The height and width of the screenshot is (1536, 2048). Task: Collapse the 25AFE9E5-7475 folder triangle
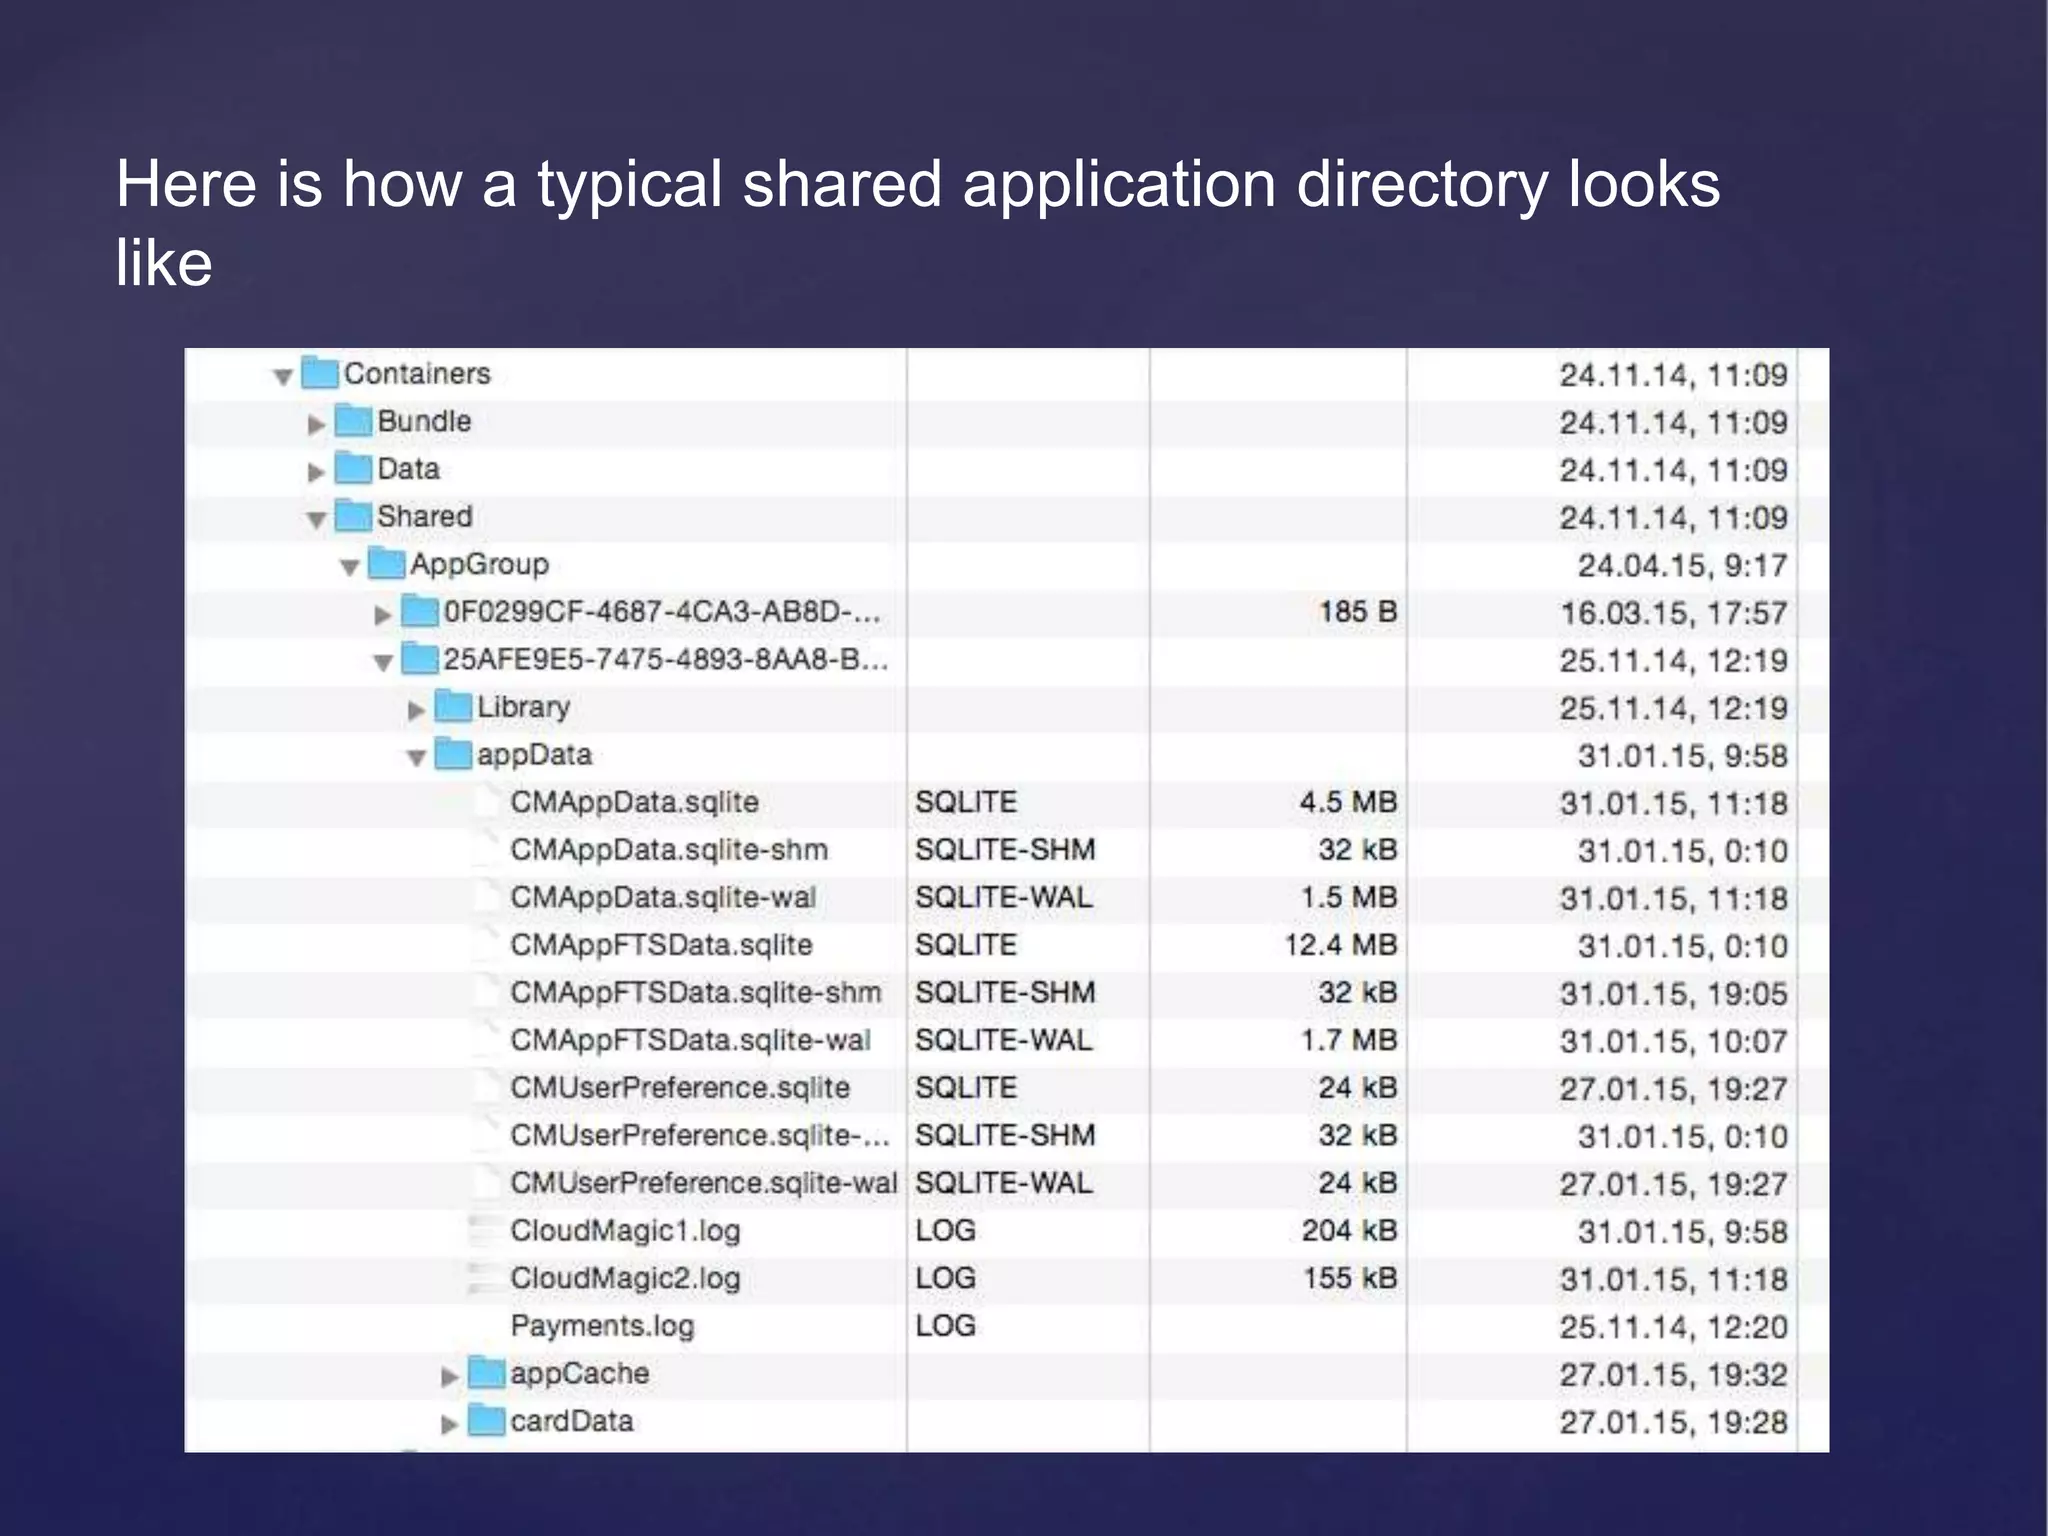pyautogui.click(x=382, y=663)
